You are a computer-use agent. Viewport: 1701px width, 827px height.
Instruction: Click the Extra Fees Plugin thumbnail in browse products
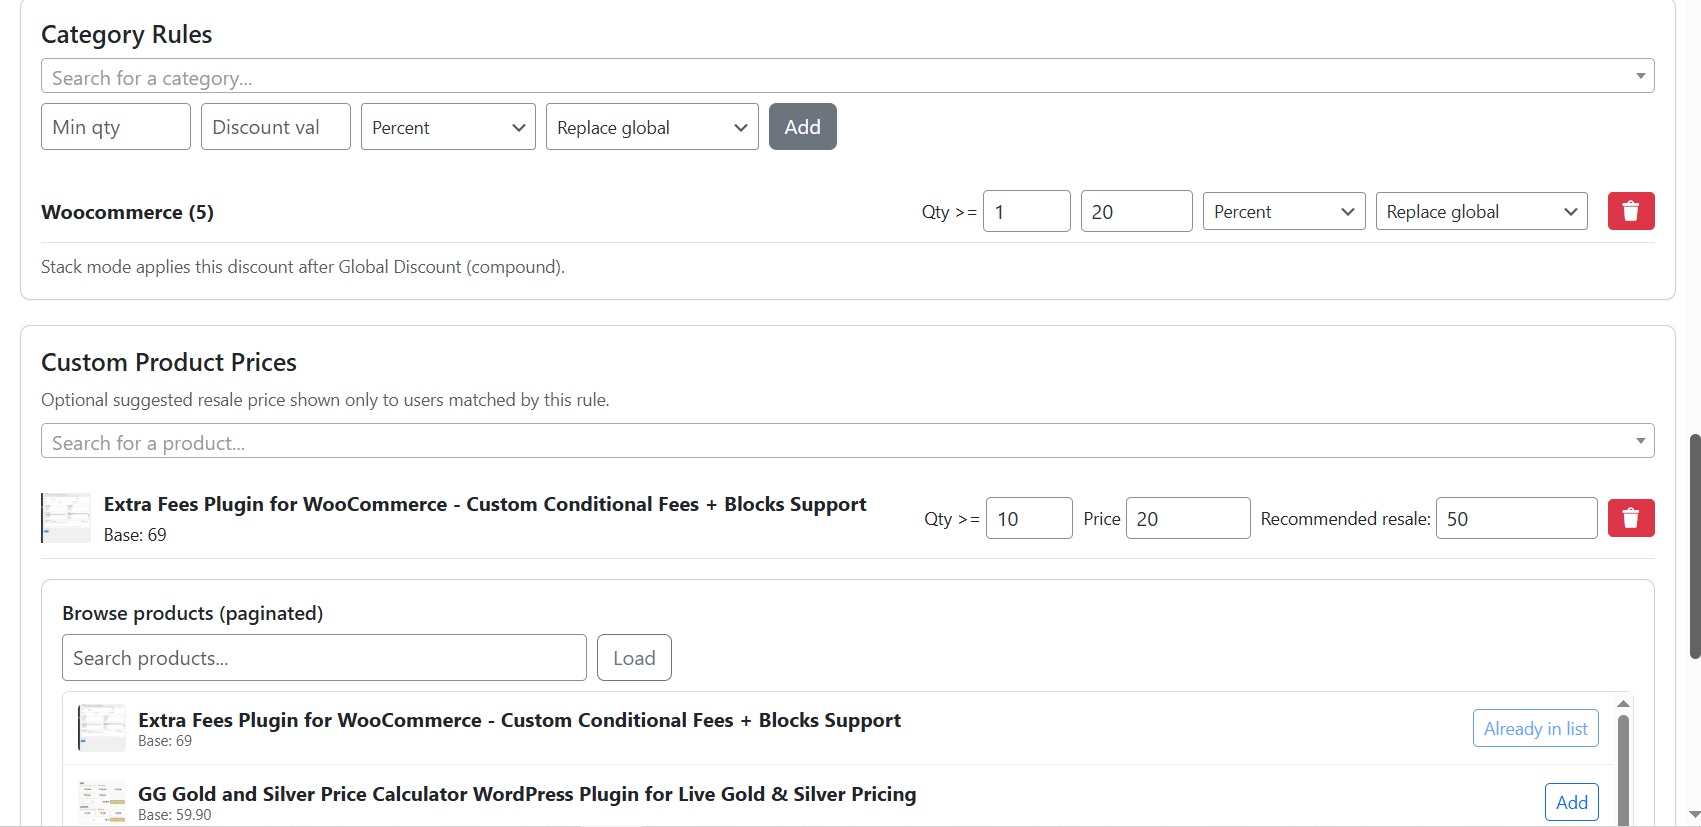tap(102, 728)
